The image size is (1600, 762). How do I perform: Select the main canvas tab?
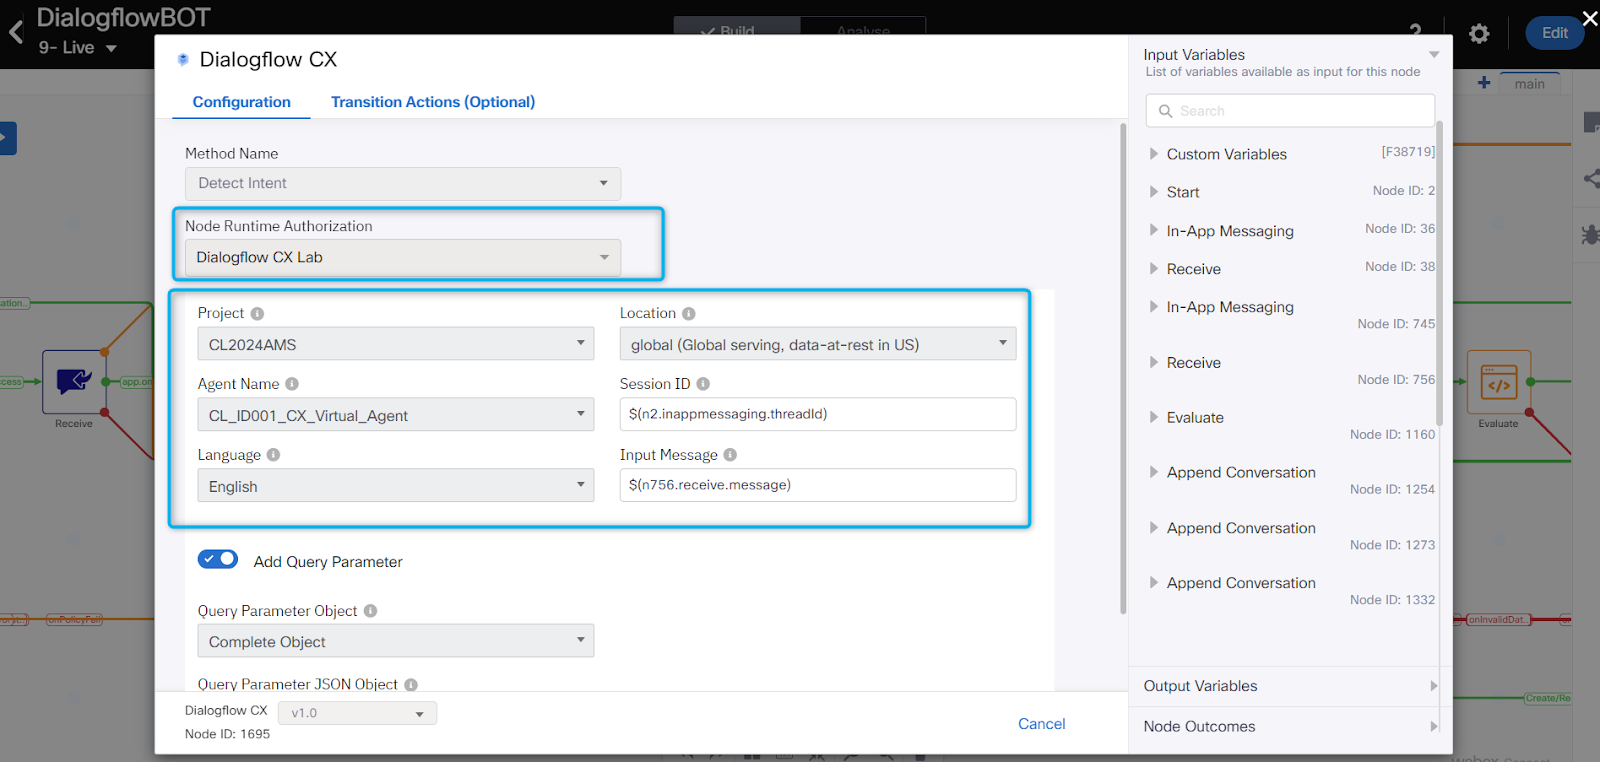pos(1529,84)
